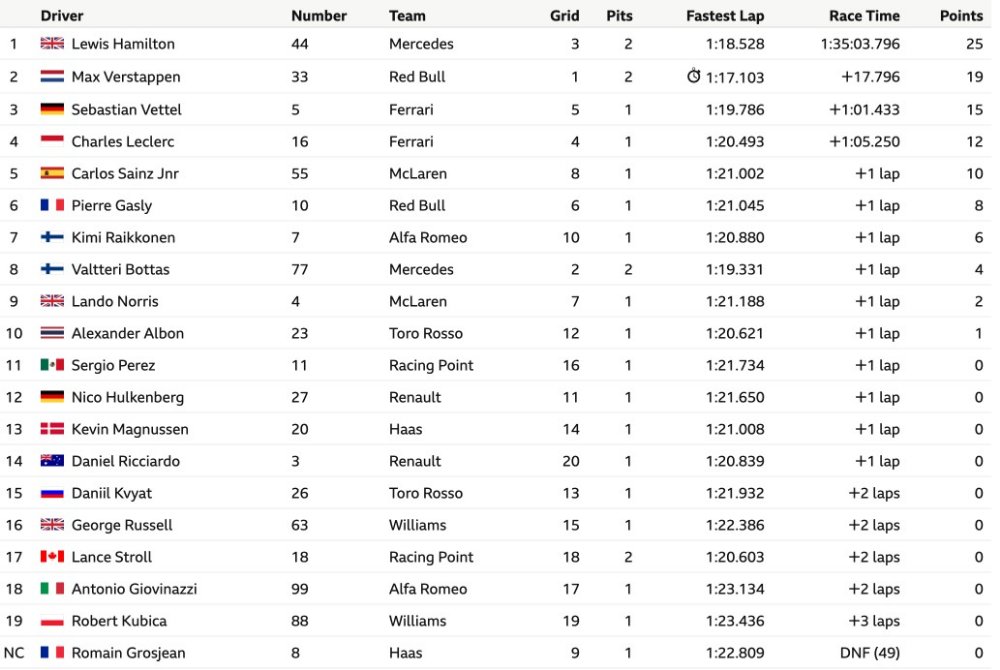The width and height of the screenshot is (1000, 670).
Task: Click the Canadian flag beside Lance Stroll
Action: tap(52, 556)
